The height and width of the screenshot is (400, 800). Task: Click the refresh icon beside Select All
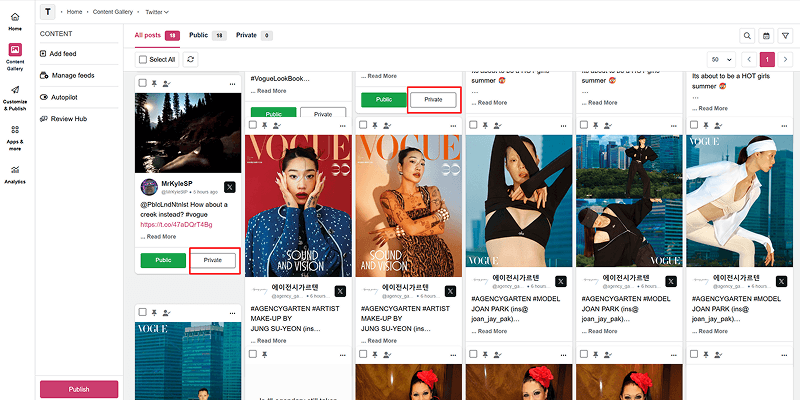click(191, 59)
